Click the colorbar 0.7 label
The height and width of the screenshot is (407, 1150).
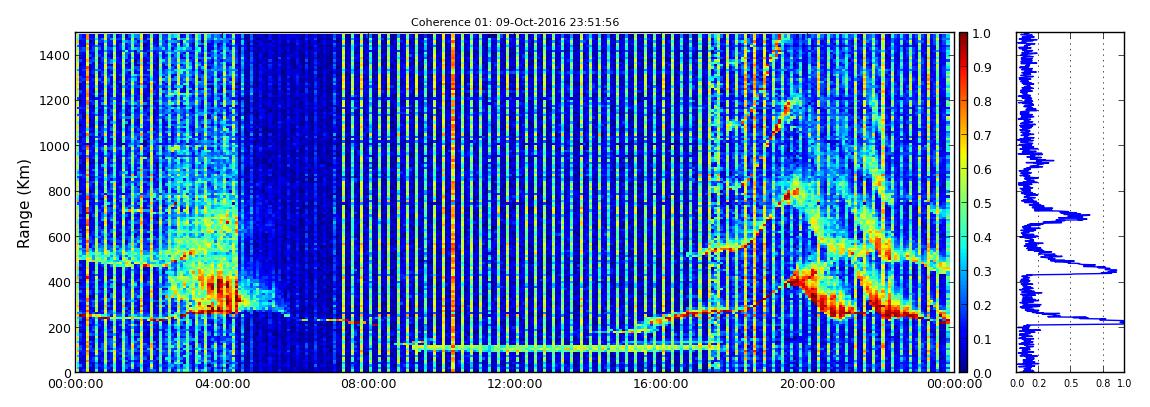[x=982, y=136]
